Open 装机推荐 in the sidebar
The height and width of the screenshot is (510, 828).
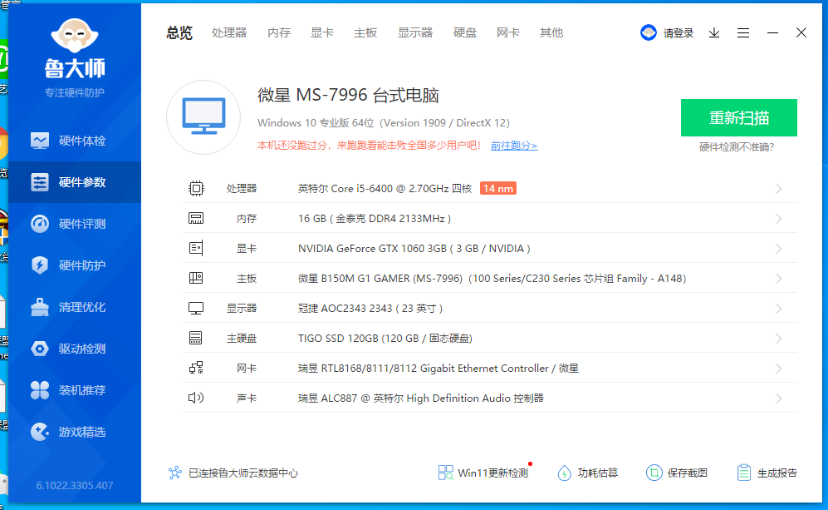[74, 390]
